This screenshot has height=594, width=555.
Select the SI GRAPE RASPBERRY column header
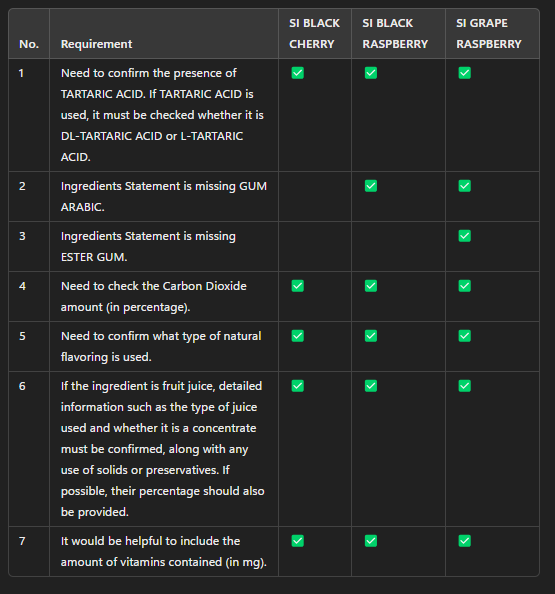tap(489, 33)
